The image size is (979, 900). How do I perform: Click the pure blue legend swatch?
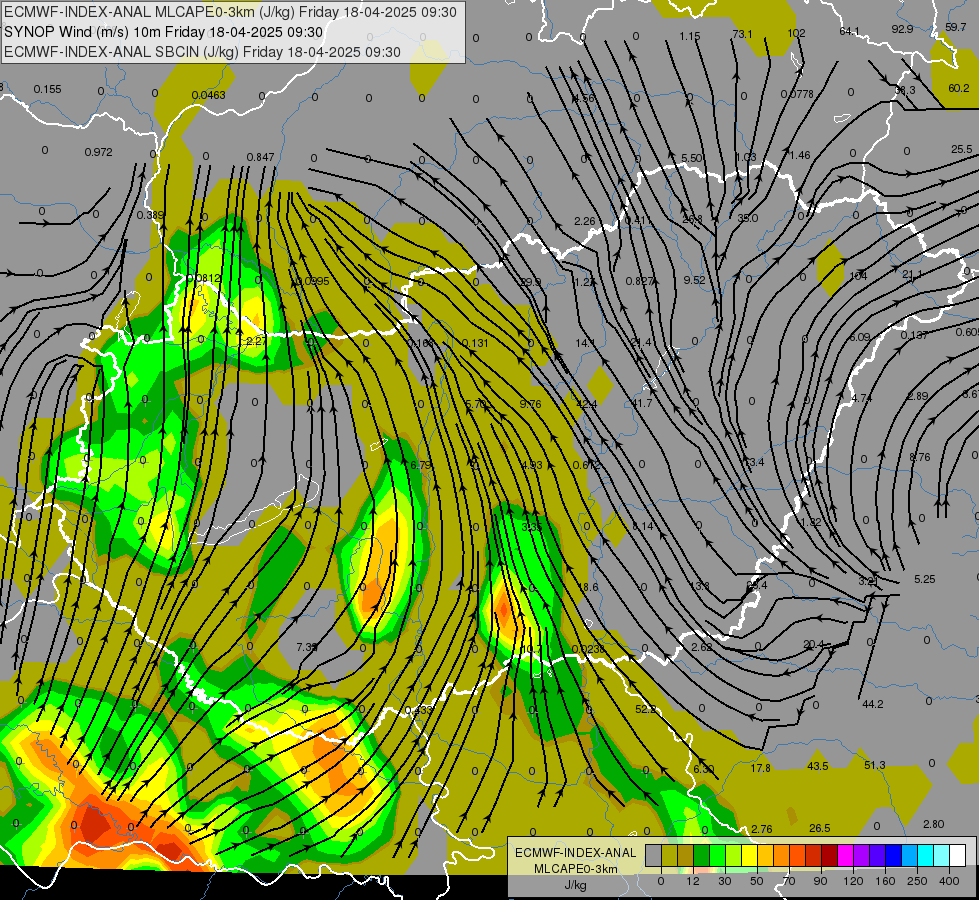pos(893,856)
